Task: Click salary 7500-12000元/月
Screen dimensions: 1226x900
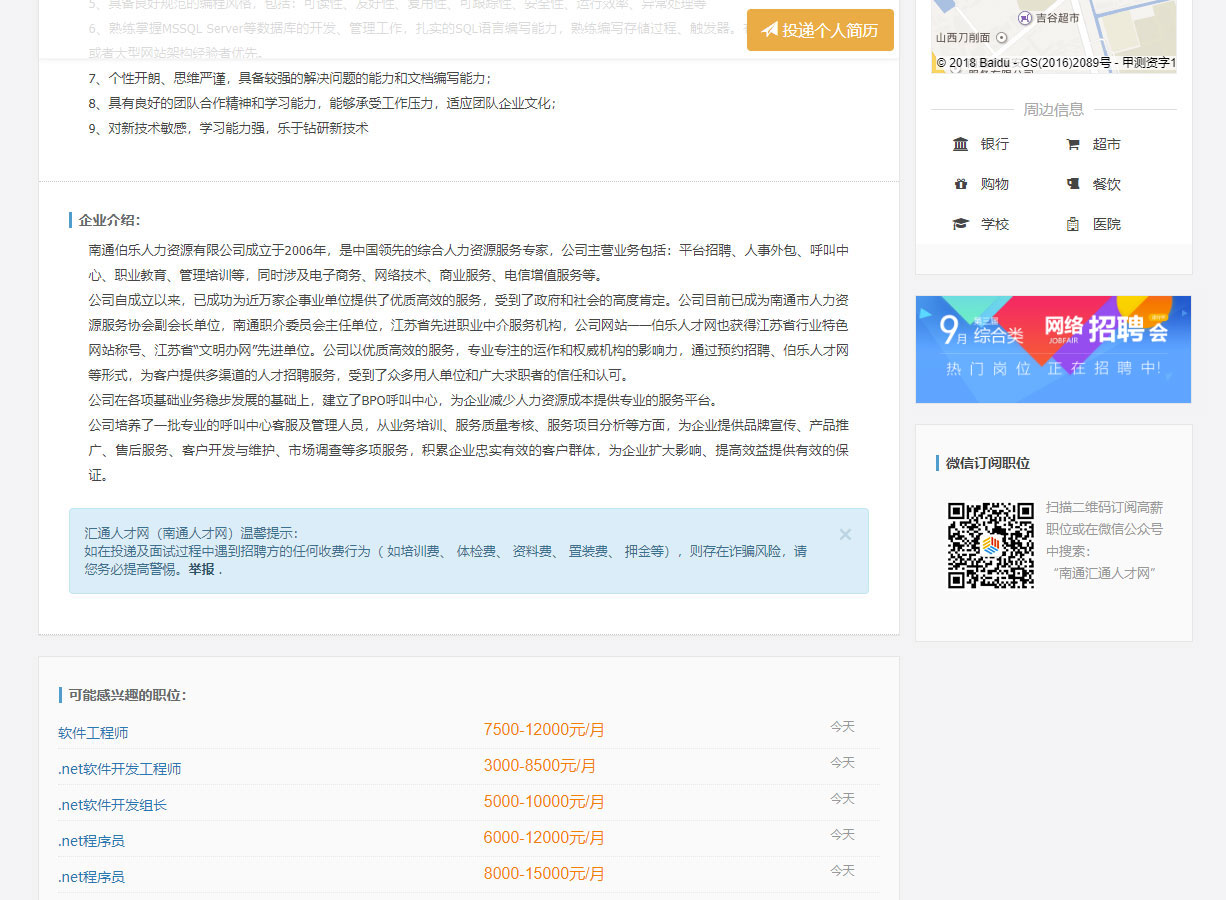Action: [544, 730]
